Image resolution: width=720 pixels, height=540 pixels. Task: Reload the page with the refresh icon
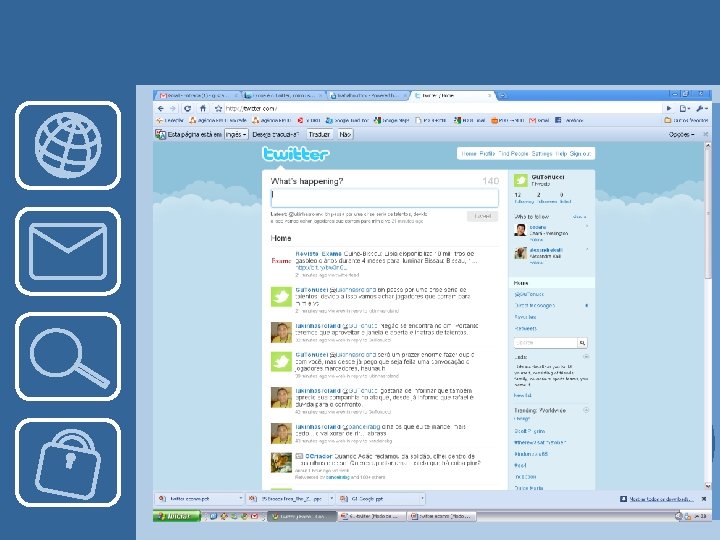coord(187,108)
